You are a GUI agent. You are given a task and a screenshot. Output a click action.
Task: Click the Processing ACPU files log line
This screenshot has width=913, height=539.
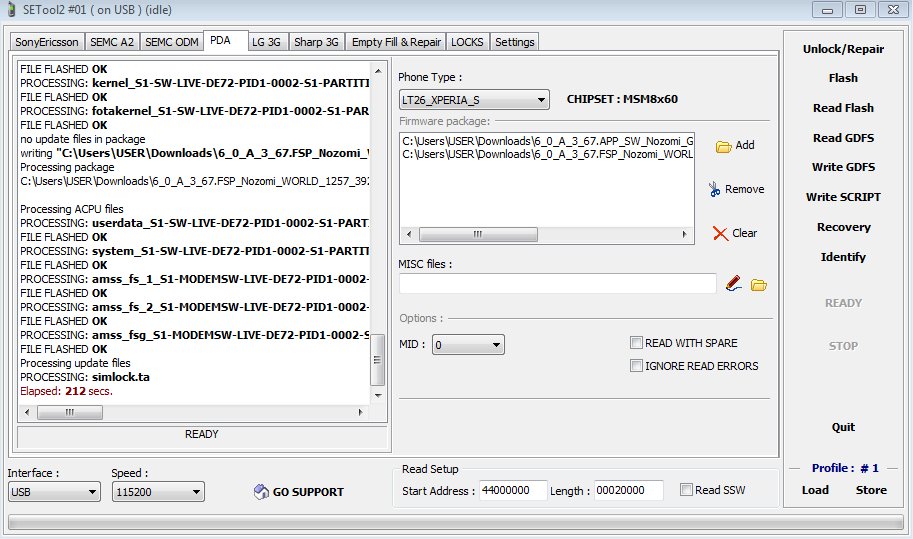click(x=72, y=208)
